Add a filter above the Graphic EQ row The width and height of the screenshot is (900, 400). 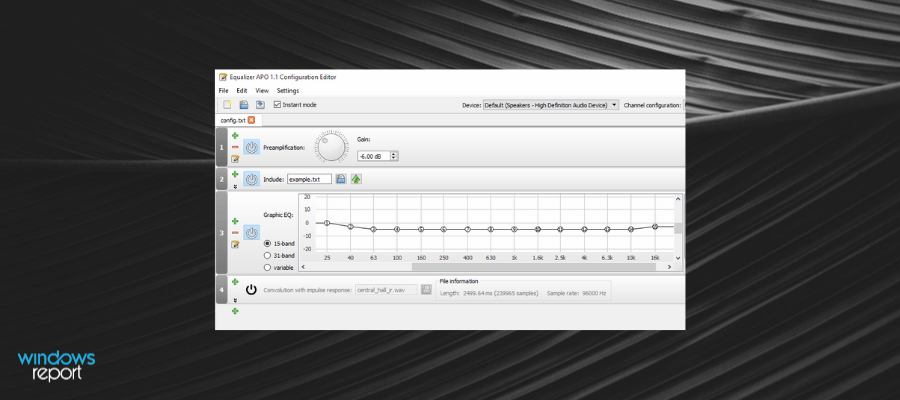pyautogui.click(x=235, y=221)
